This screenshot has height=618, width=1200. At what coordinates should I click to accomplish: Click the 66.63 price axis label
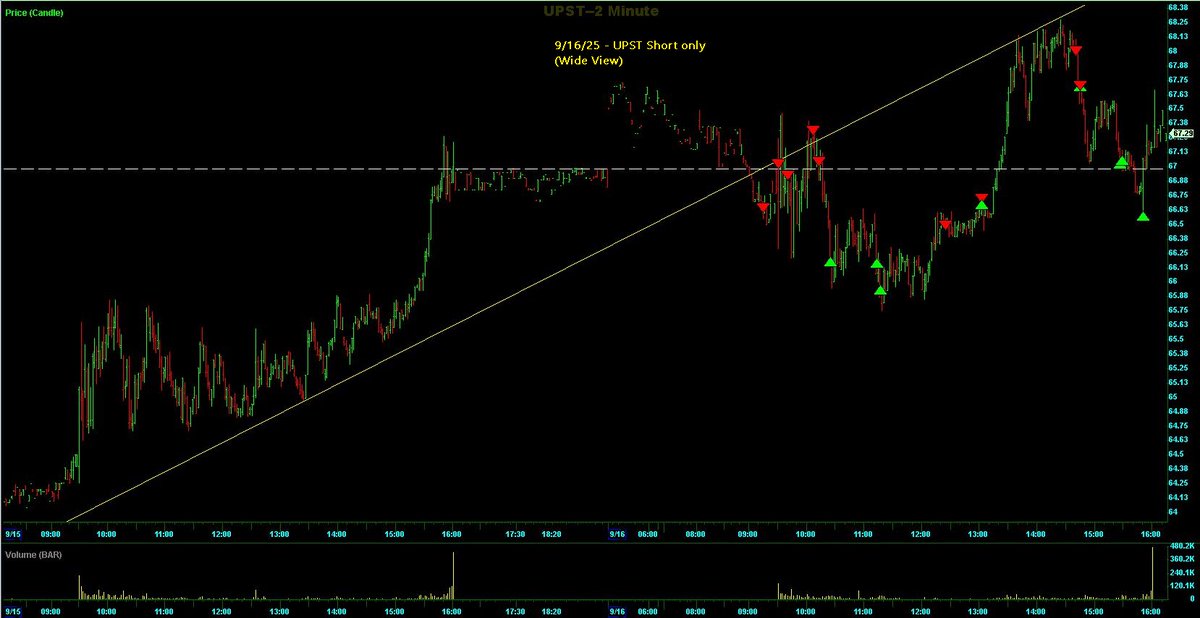tap(1177, 209)
